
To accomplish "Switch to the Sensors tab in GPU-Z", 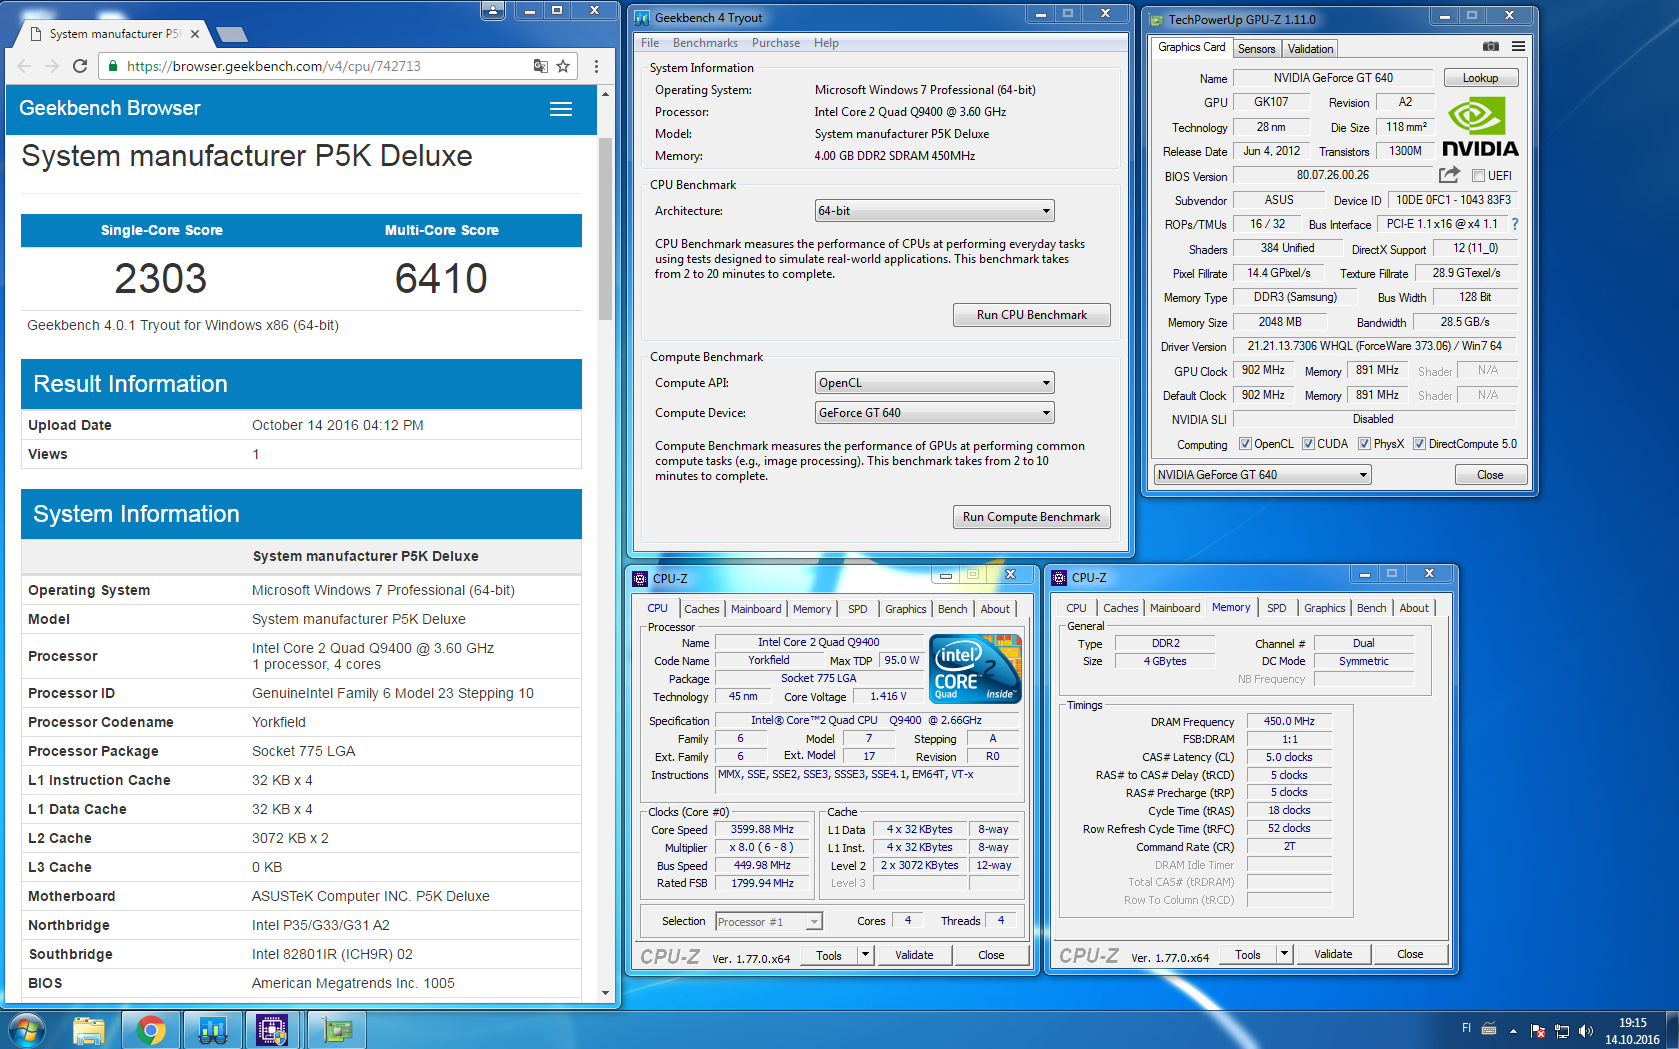I will pos(1256,49).
